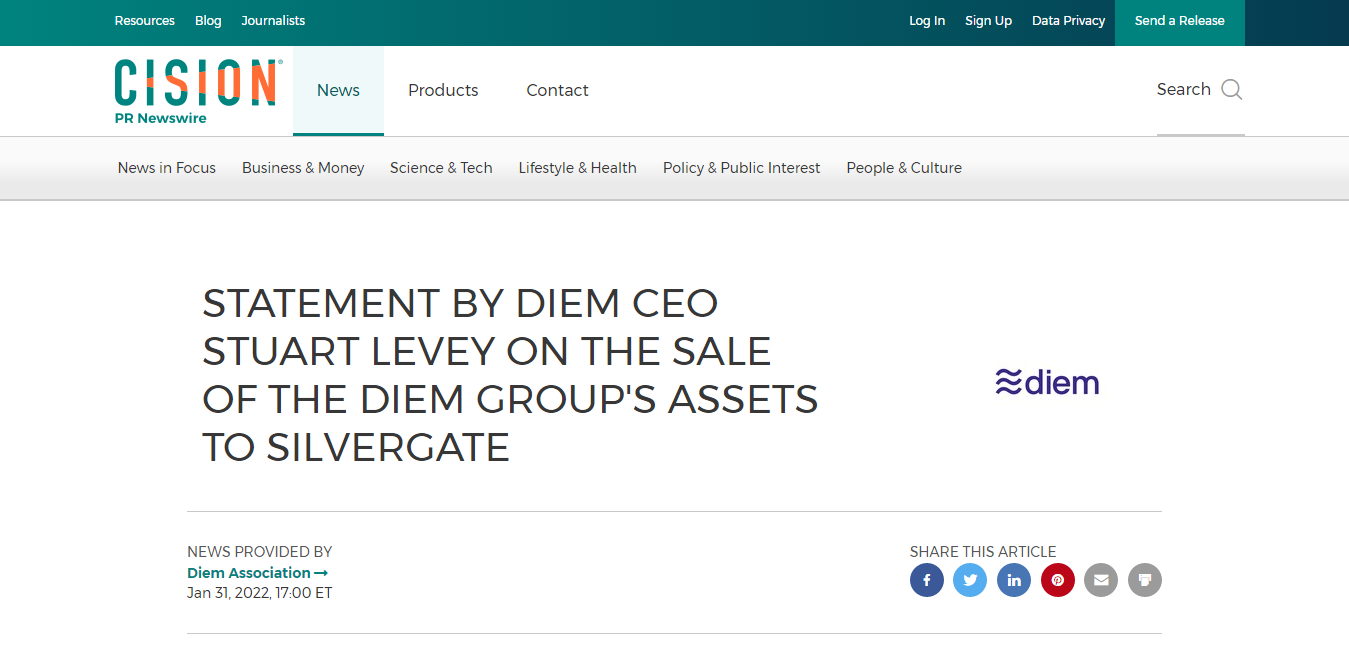Pin article with Pinterest icon
The height and width of the screenshot is (659, 1349).
[1058, 580]
